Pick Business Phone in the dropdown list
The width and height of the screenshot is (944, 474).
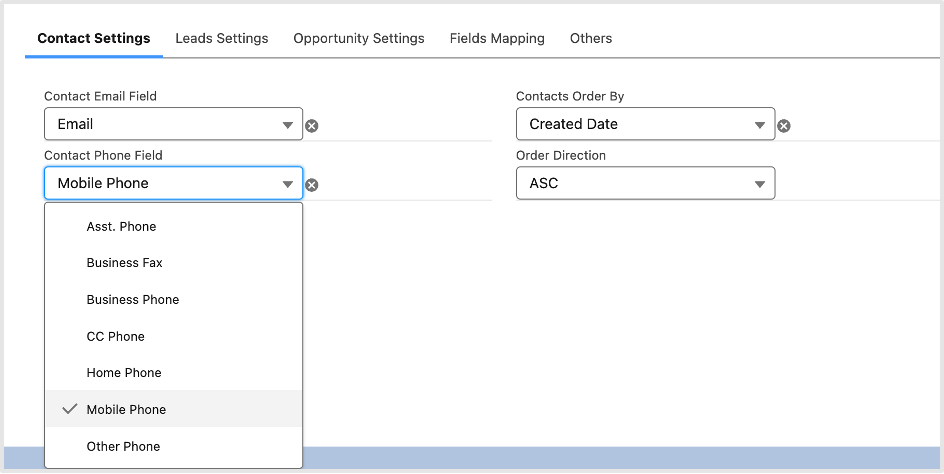click(133, 300)
